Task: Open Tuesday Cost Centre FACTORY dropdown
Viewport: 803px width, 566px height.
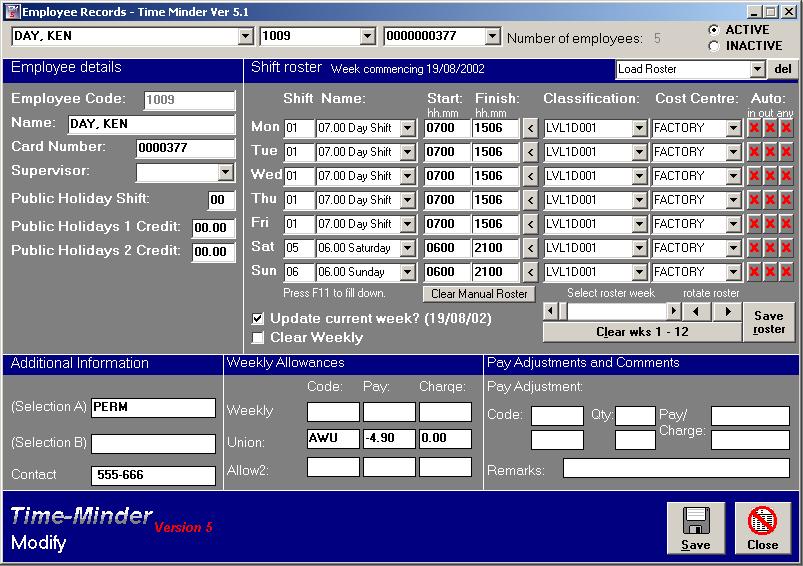Action: coord(733,152)
